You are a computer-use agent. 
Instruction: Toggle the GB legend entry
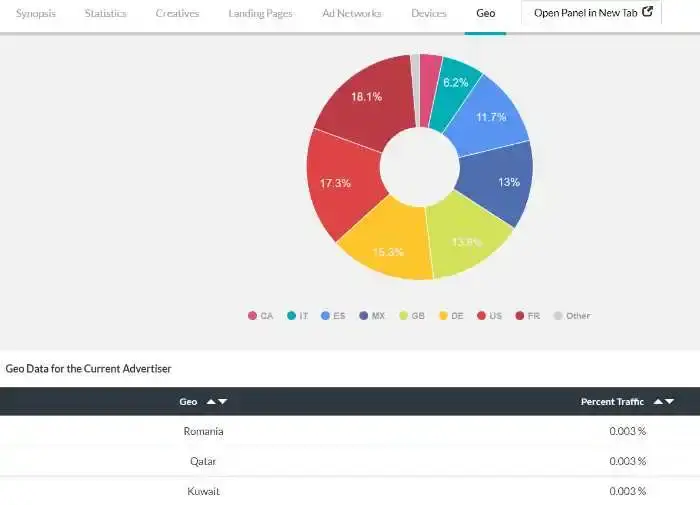point(411,316)
